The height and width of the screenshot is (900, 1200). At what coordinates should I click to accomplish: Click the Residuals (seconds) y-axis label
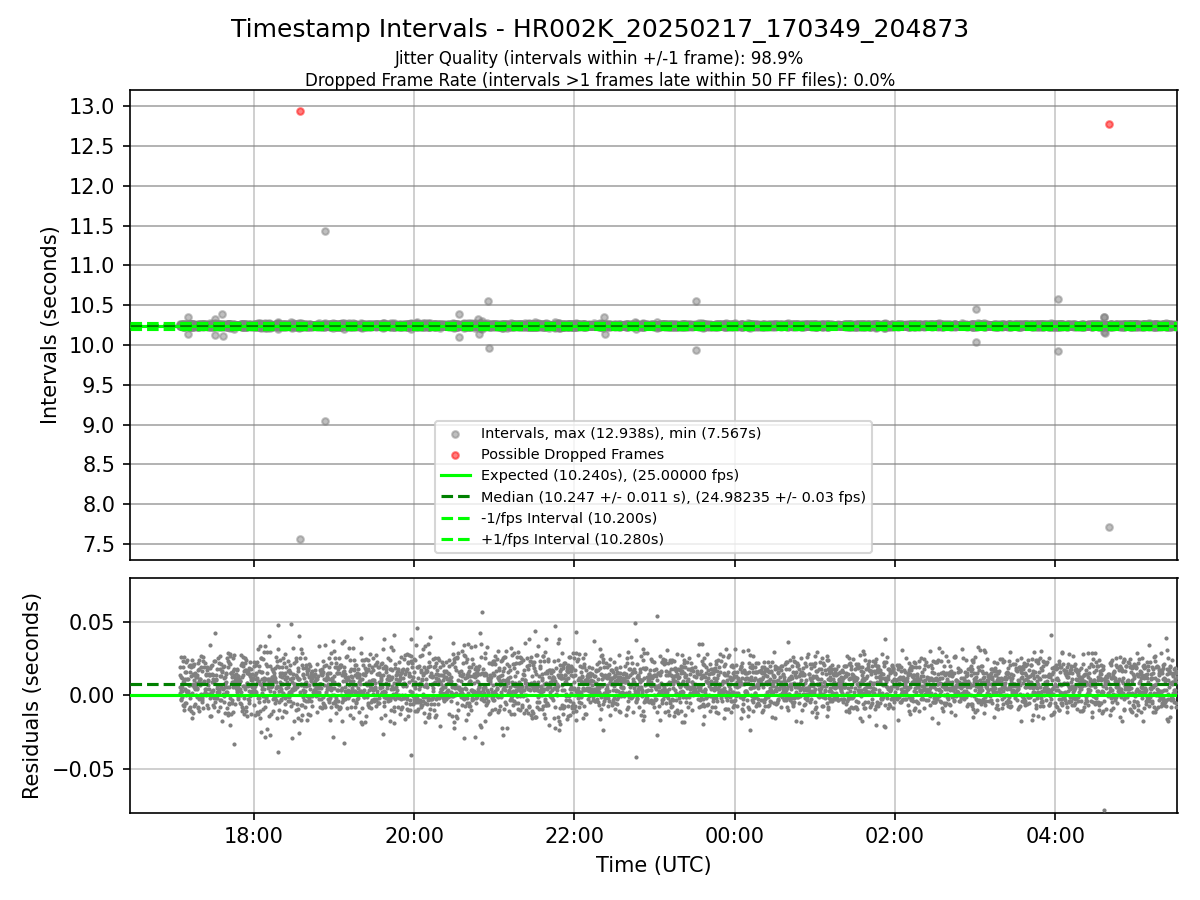(31, 696)
